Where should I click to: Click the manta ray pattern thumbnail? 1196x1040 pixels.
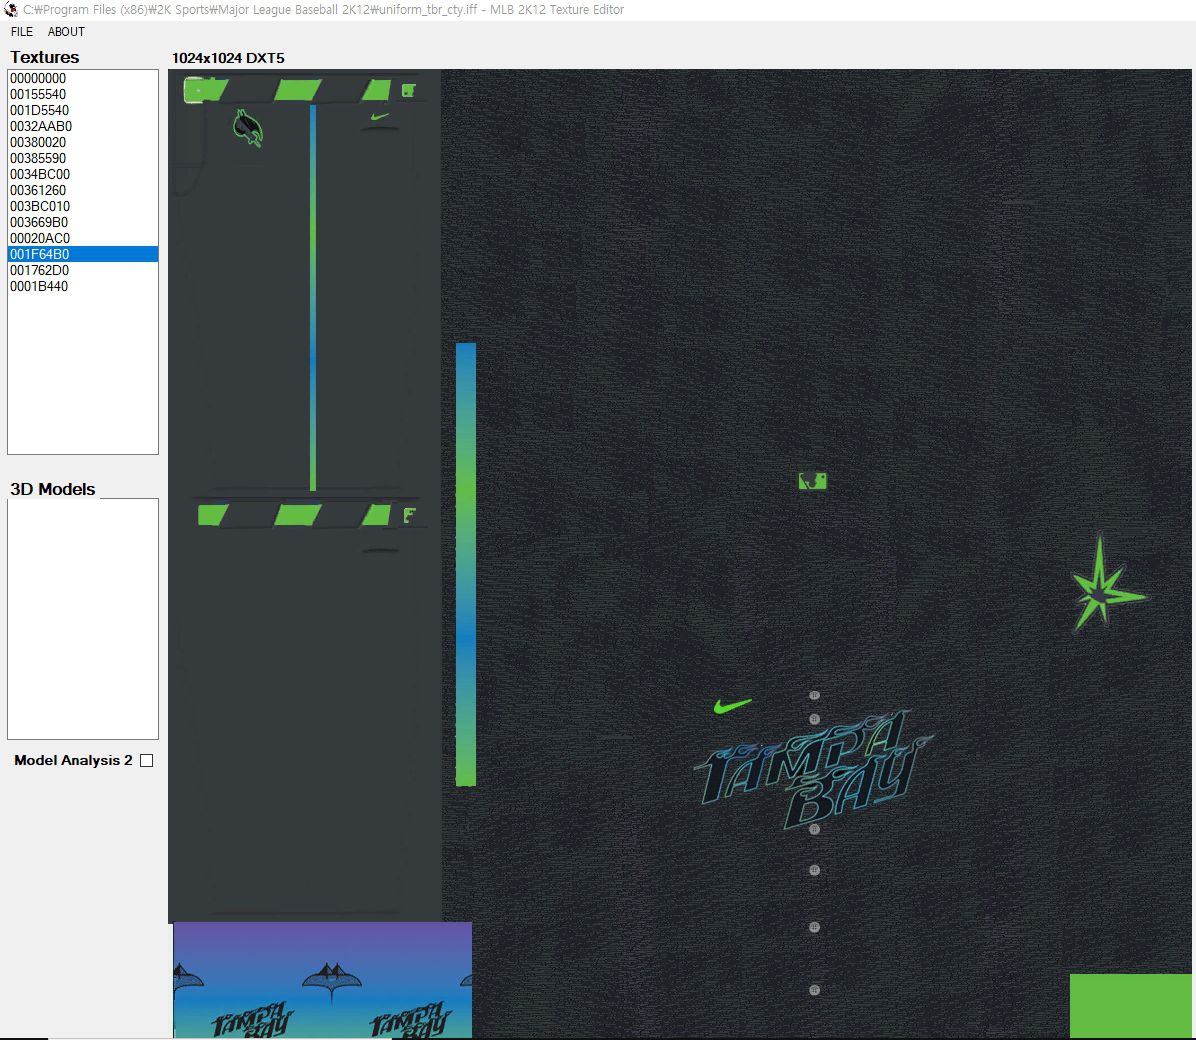click(x=322, y=980)
